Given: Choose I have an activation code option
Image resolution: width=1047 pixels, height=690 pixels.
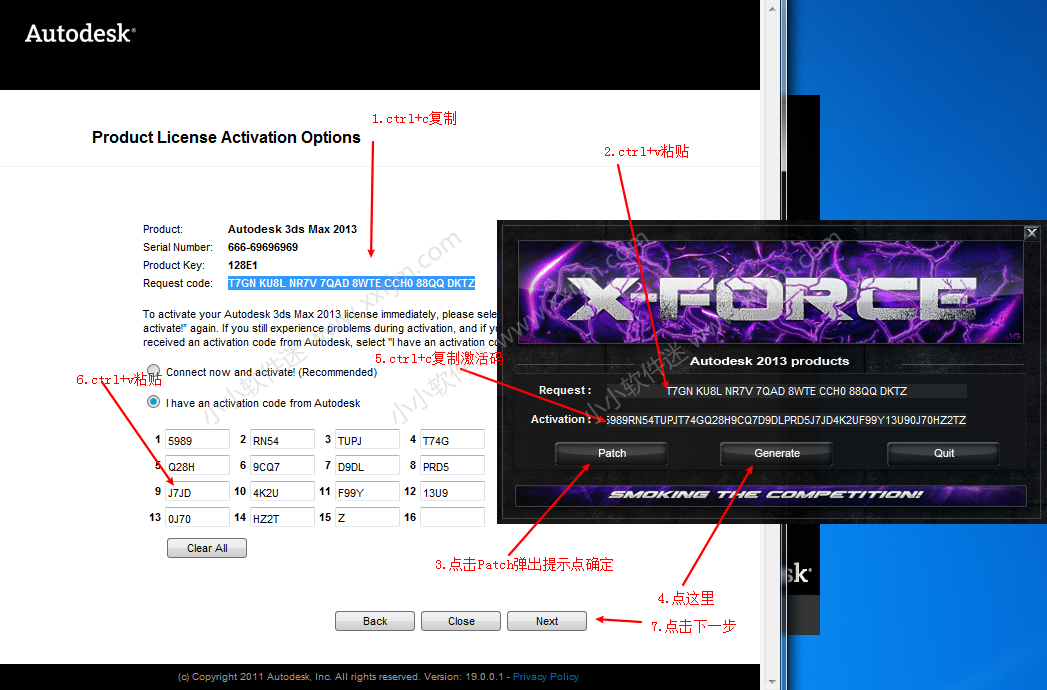Looking at the screenshot, I should (154, 403).
